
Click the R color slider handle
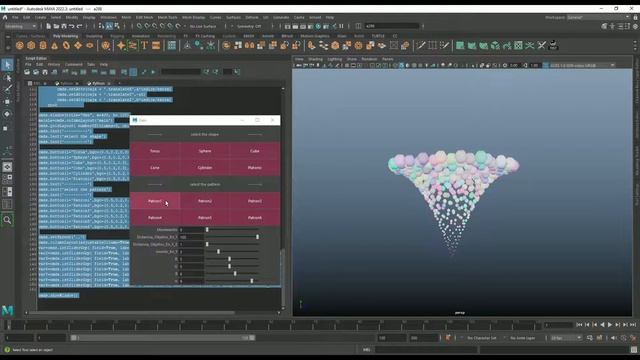pyautogui.click(x=229, y=259)
